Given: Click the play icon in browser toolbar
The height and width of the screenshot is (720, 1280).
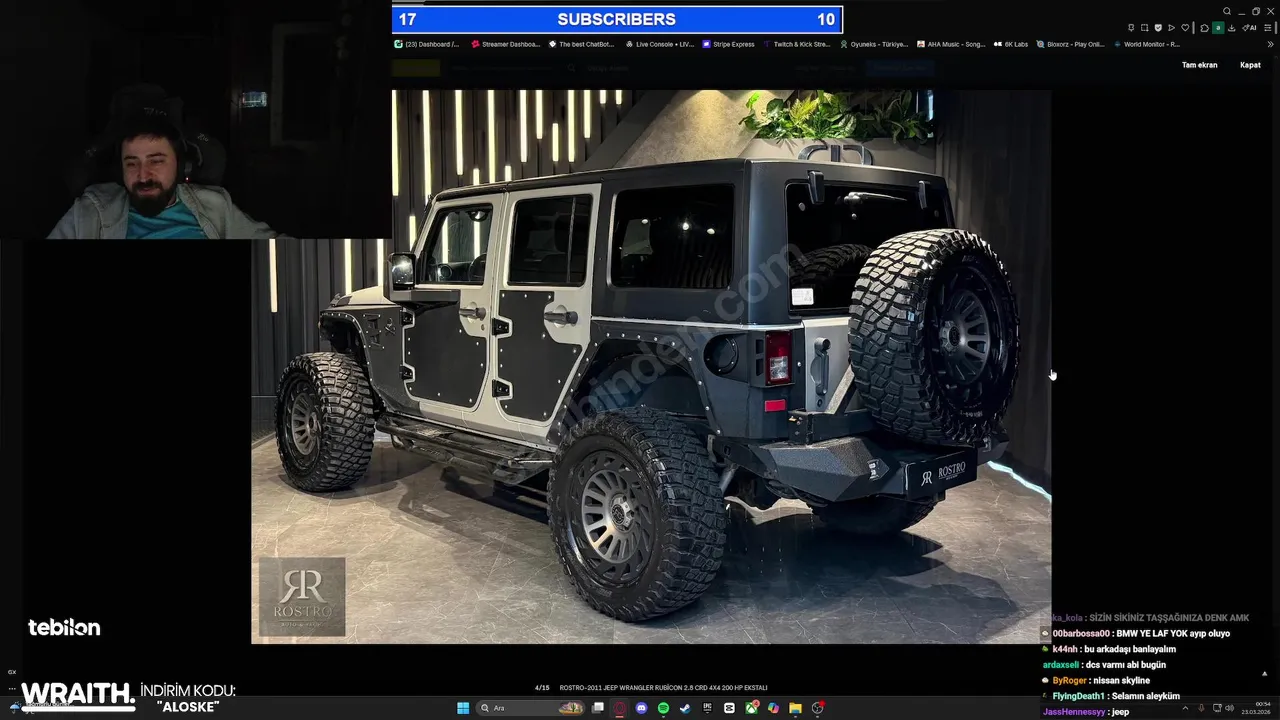Looking at the screenshot, I should [1171, 28].
